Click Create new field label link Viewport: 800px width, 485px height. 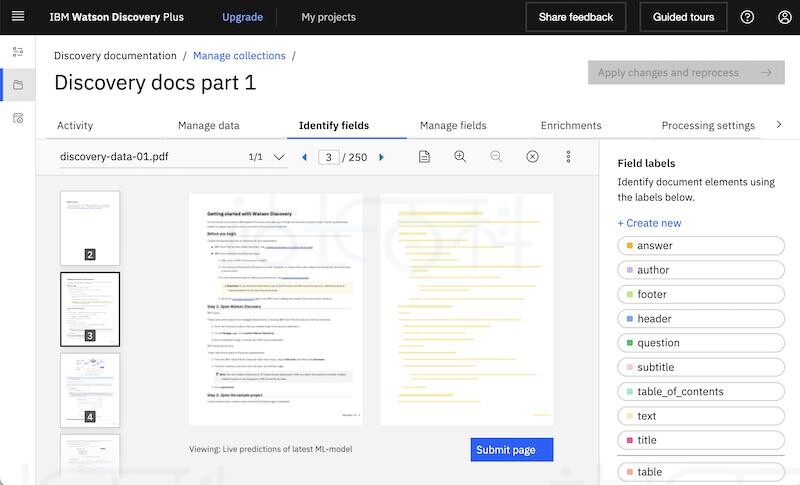coord(649,223)
